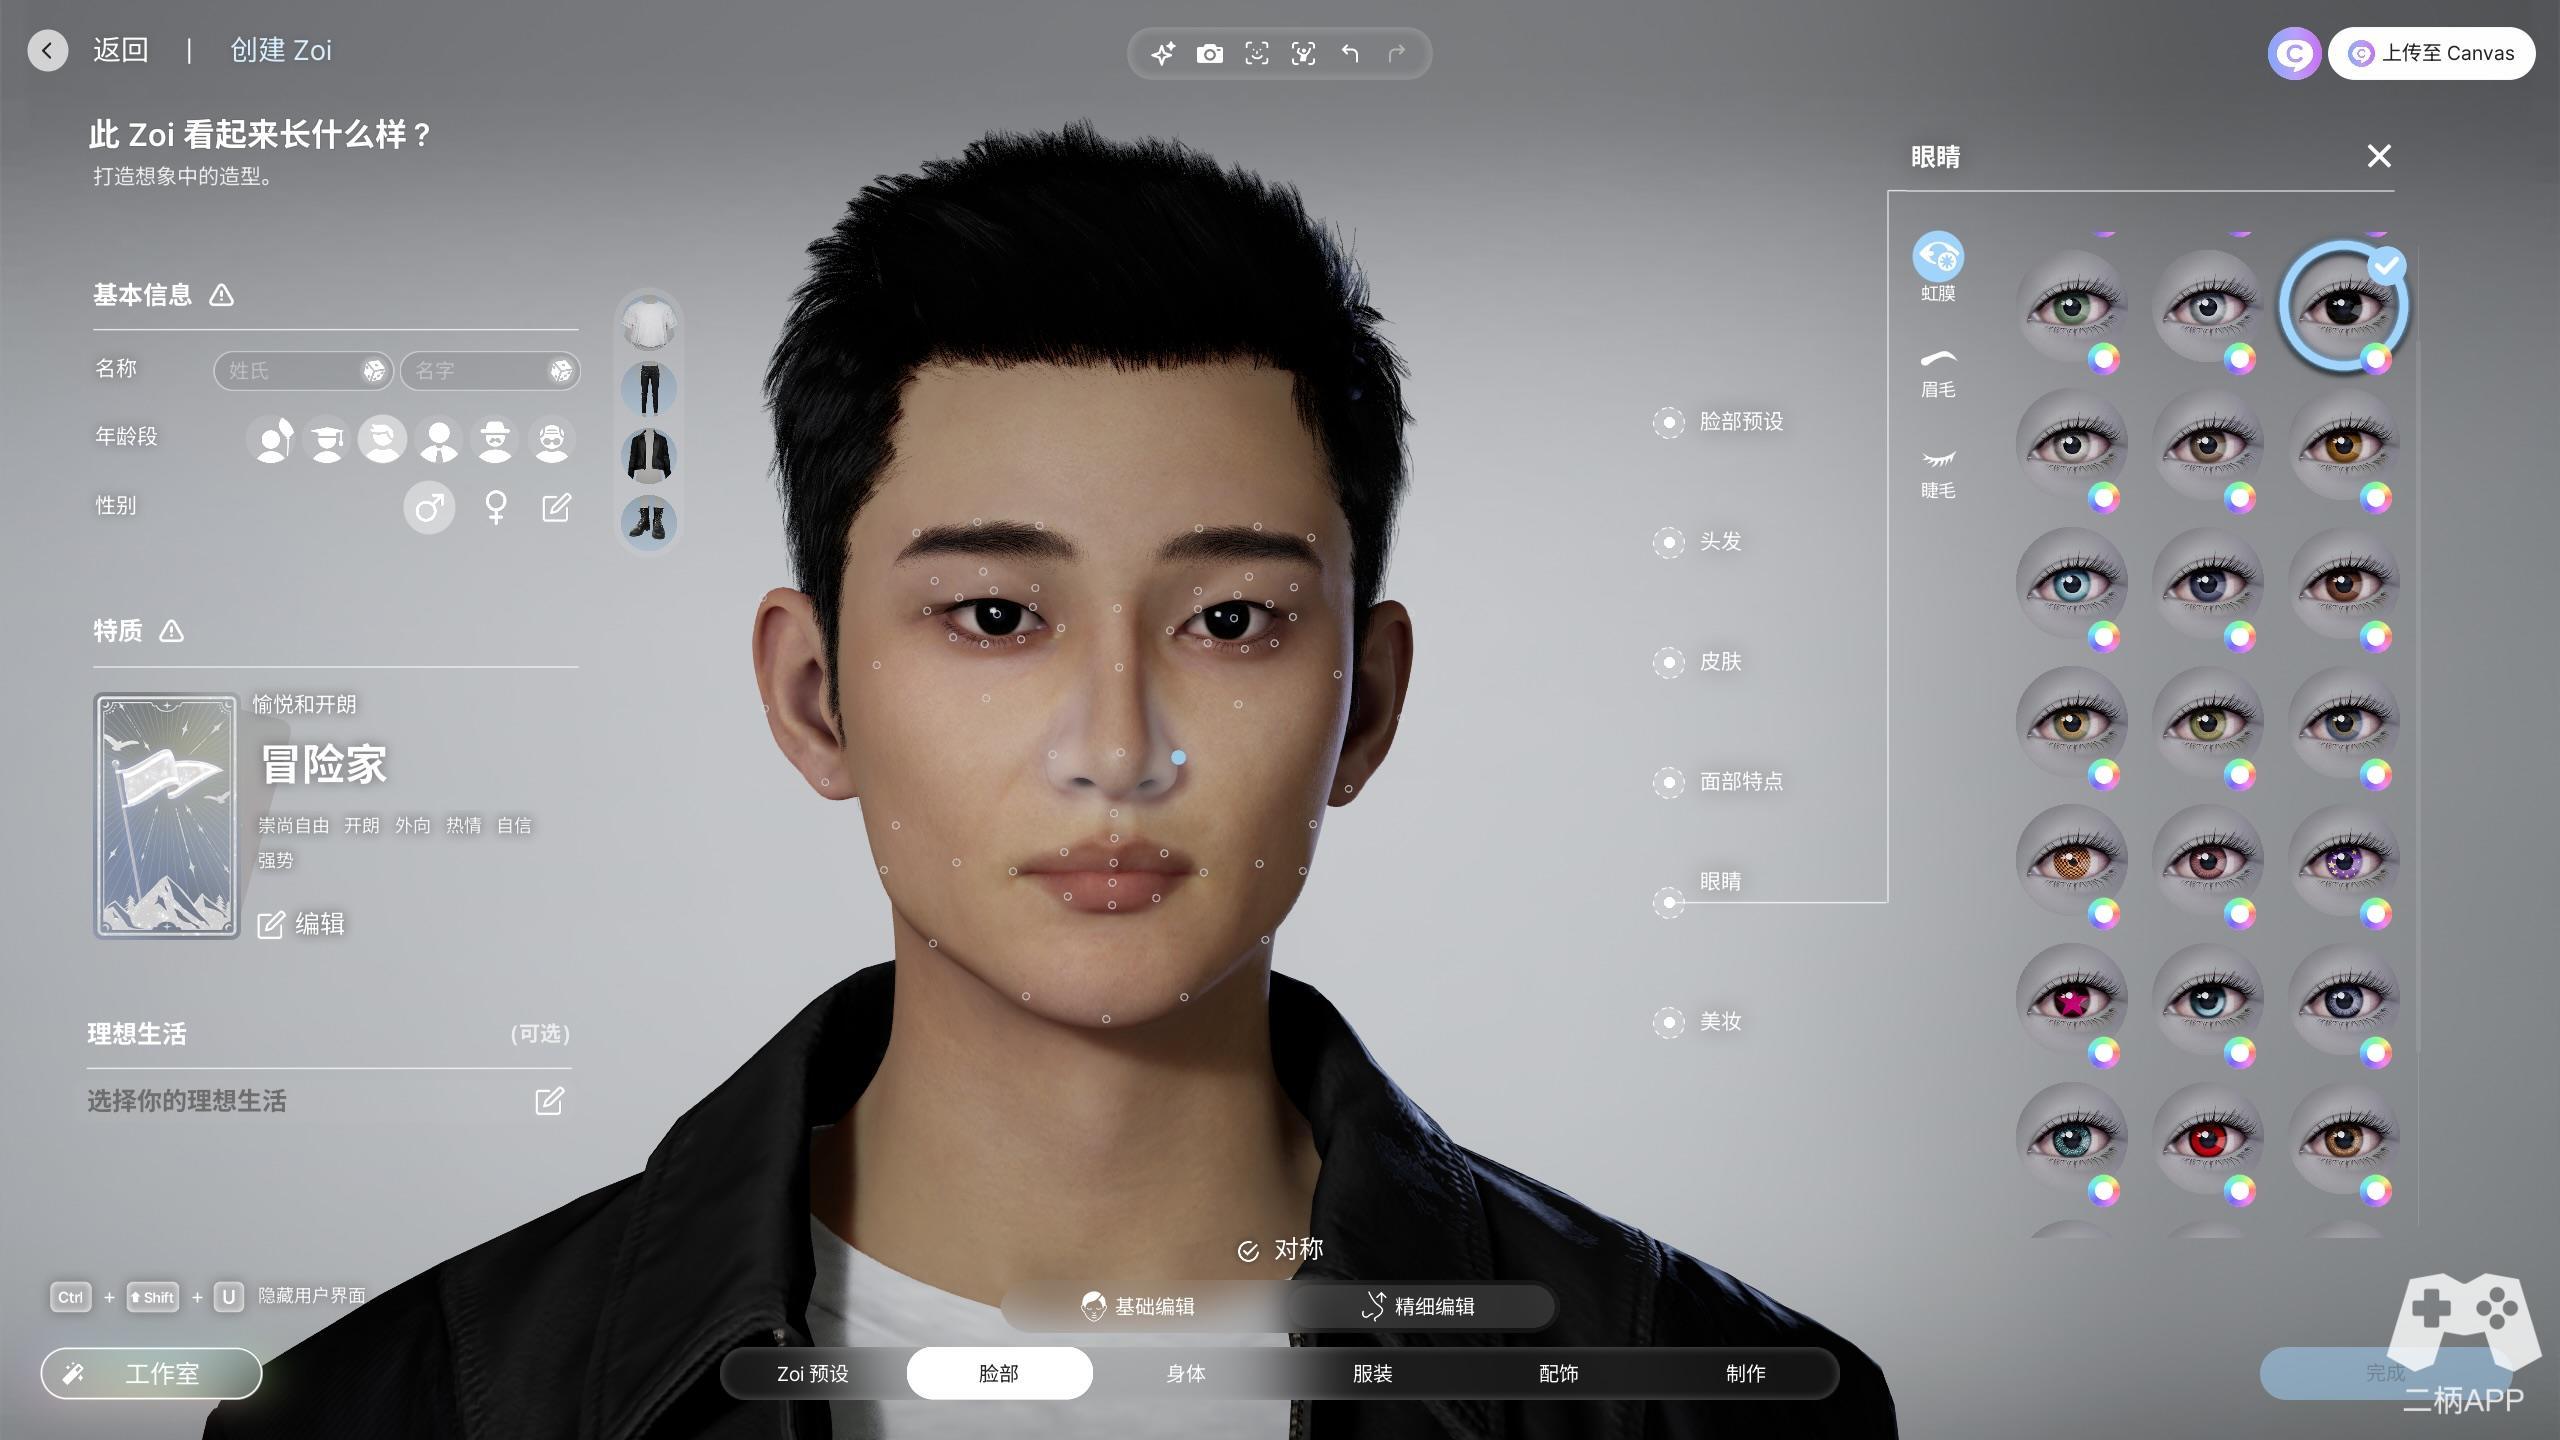
Task: Toggle the 对称 symmetry checkbox
Action: point(1248,1251)
